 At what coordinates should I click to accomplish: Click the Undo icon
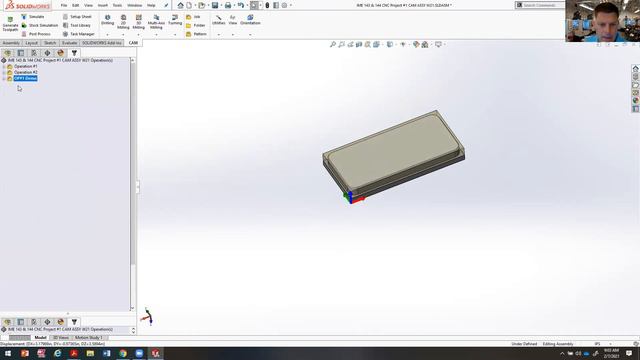click(240, 5)
